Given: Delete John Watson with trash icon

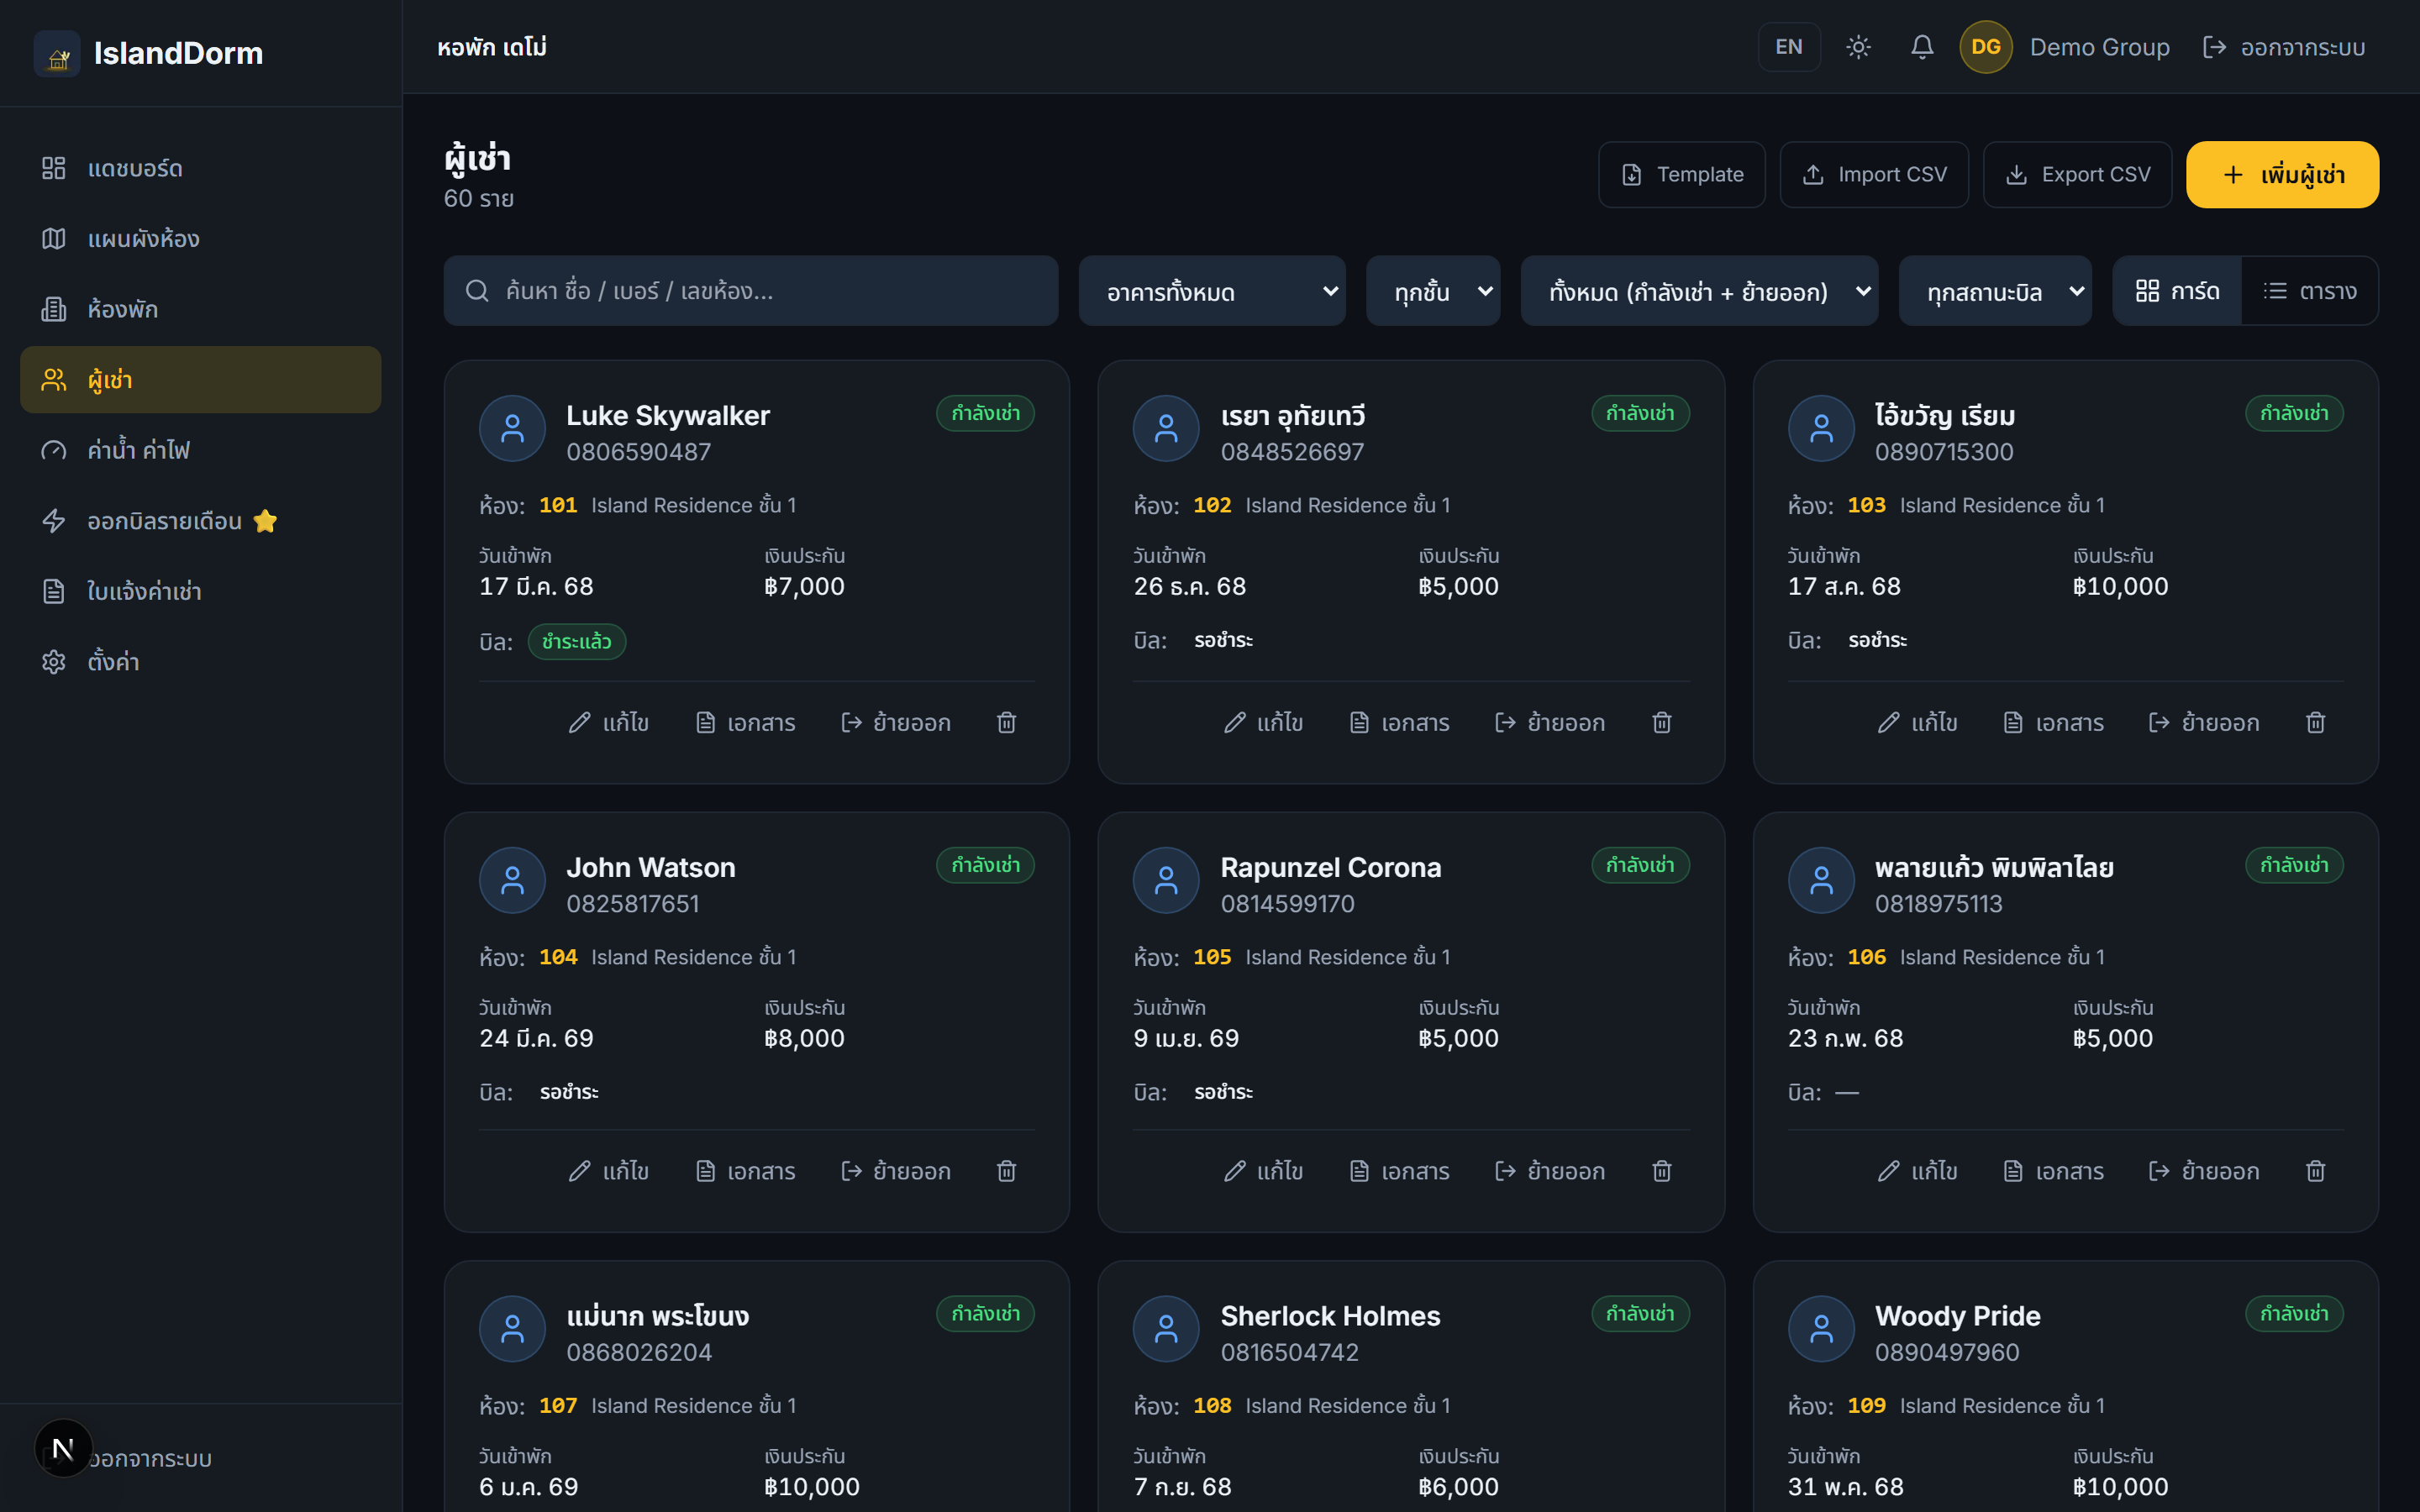Looking at the screenshot, I should 1006,1171.
